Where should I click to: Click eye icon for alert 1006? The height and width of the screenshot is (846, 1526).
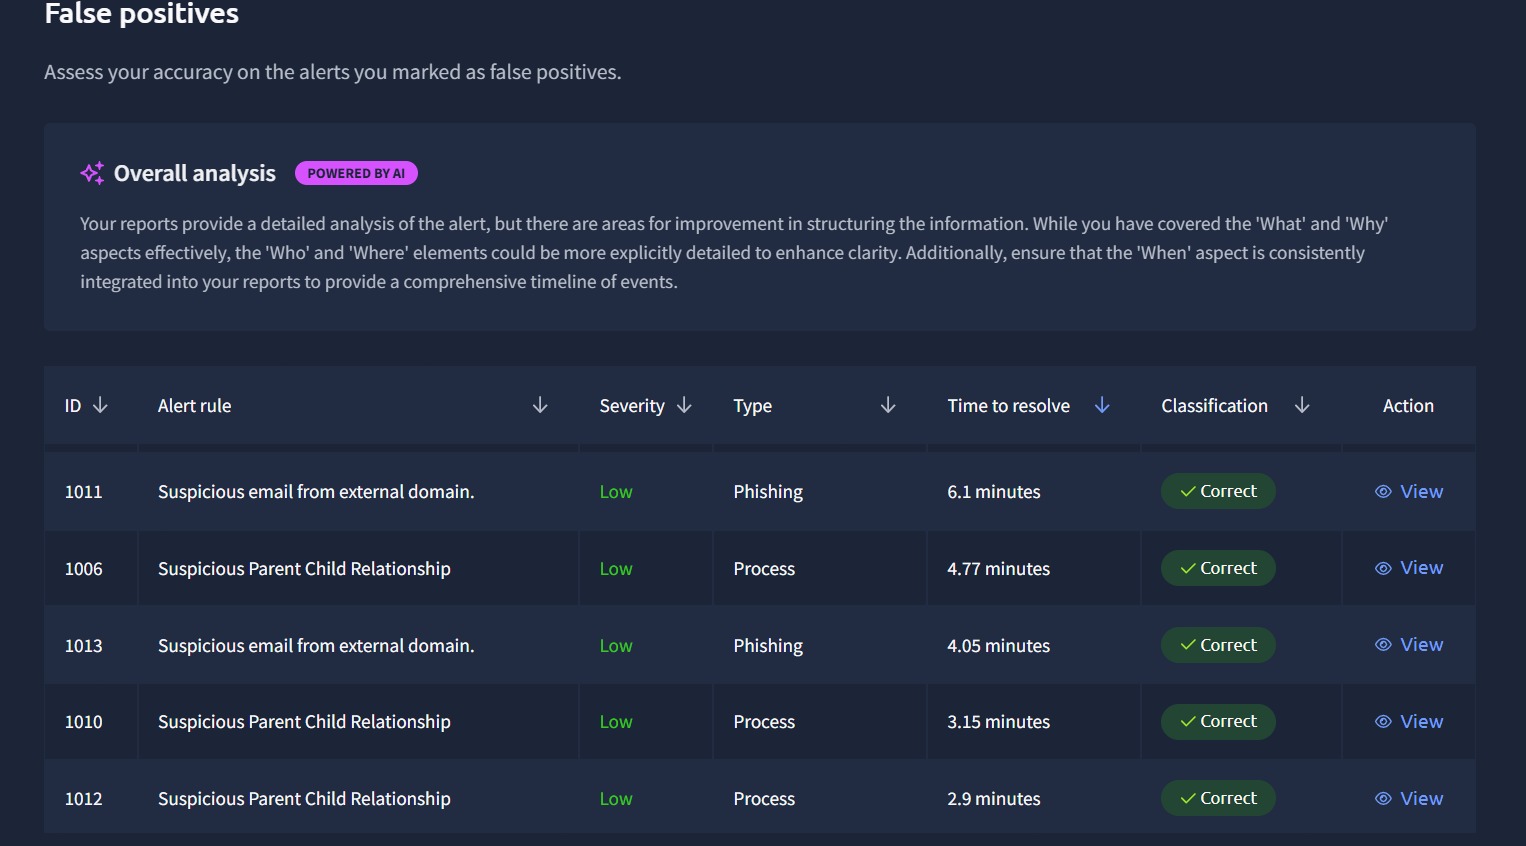coord(1383,568)
